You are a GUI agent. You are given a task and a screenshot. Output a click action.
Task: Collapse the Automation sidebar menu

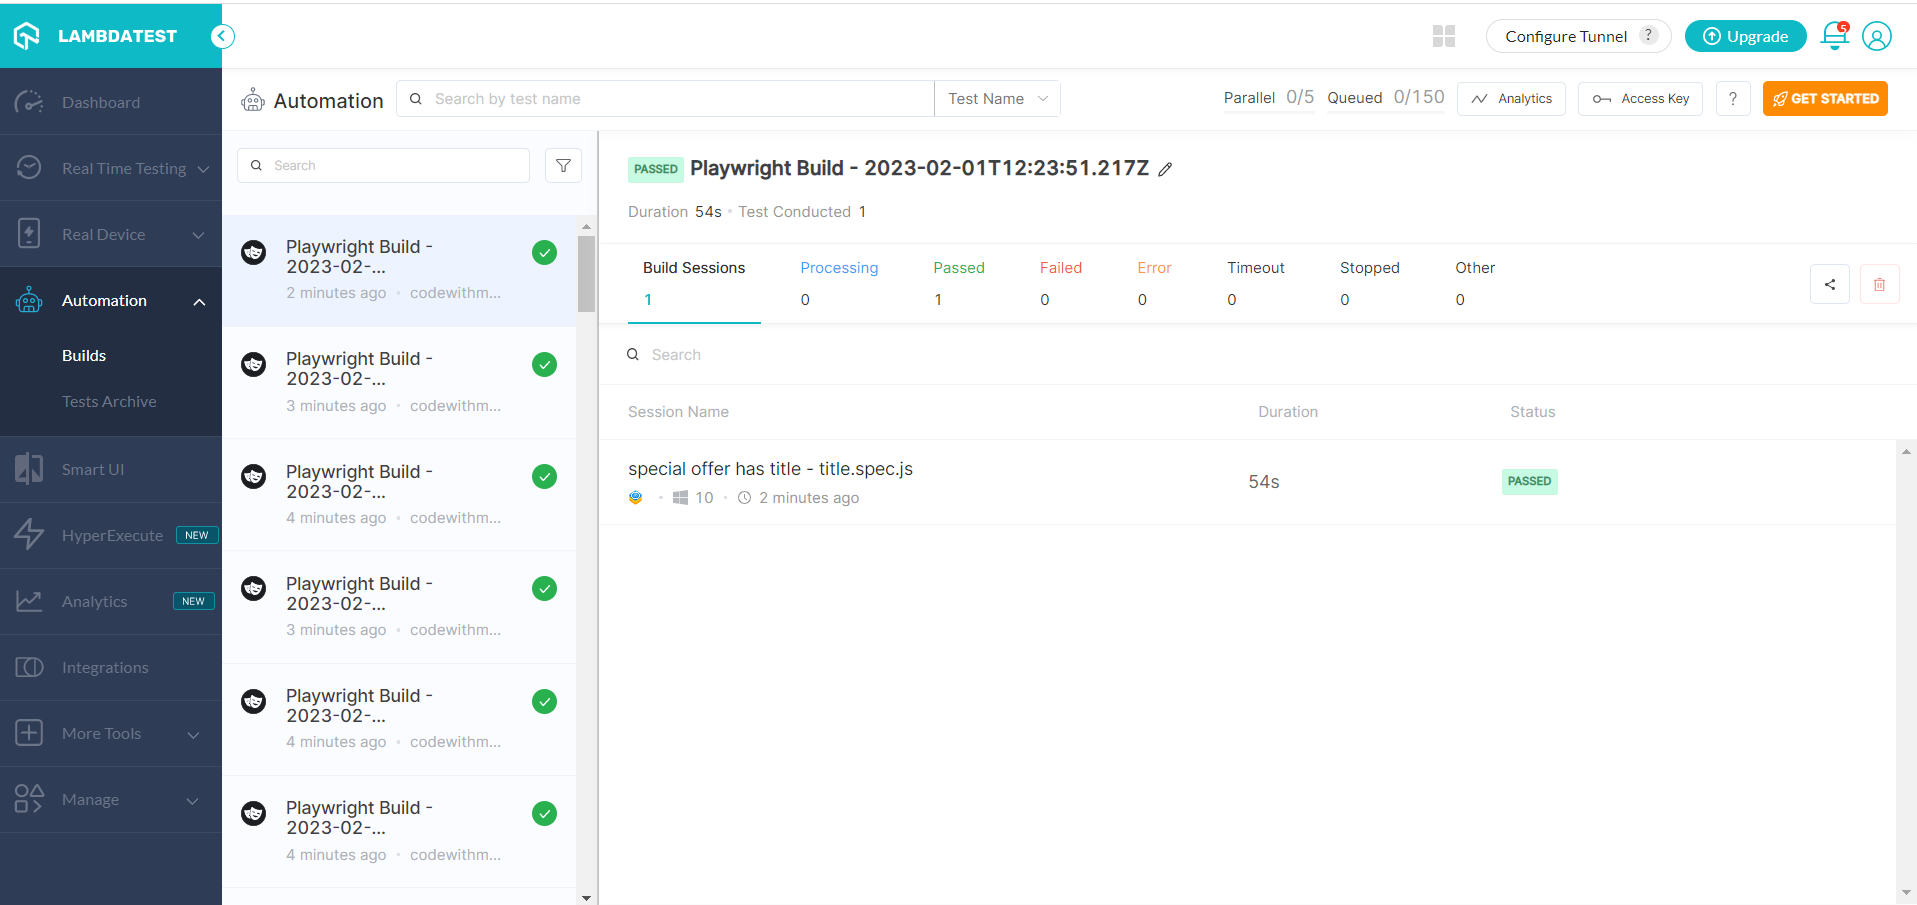[199, 301]
